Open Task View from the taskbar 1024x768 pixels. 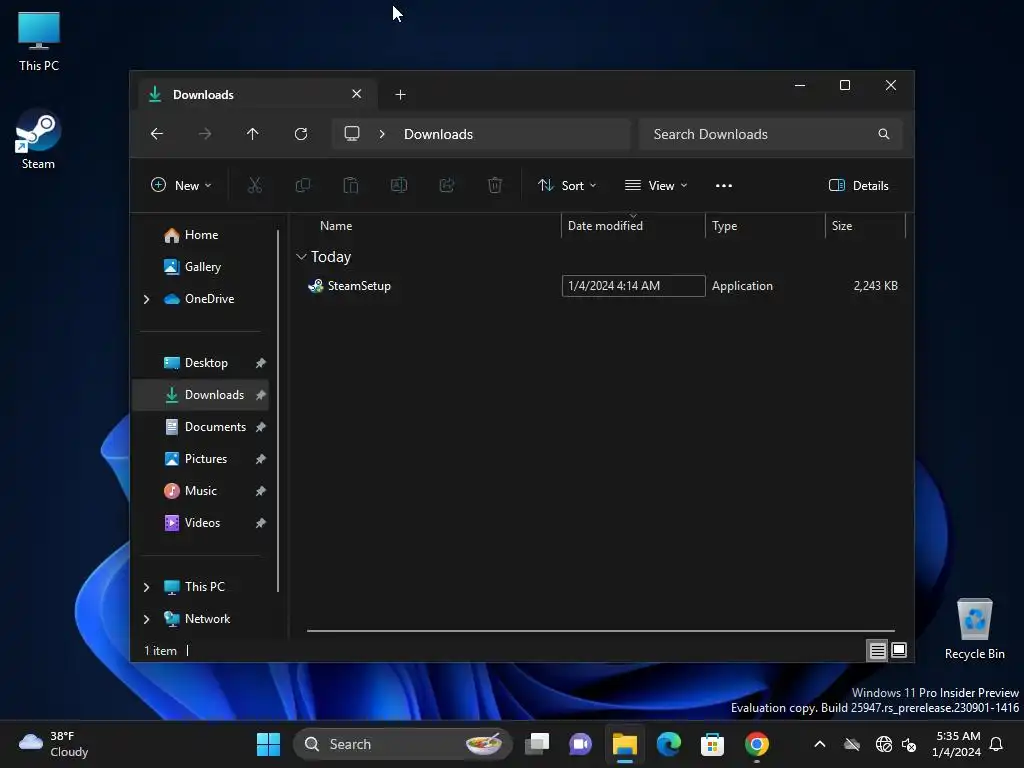coord(537,744)
